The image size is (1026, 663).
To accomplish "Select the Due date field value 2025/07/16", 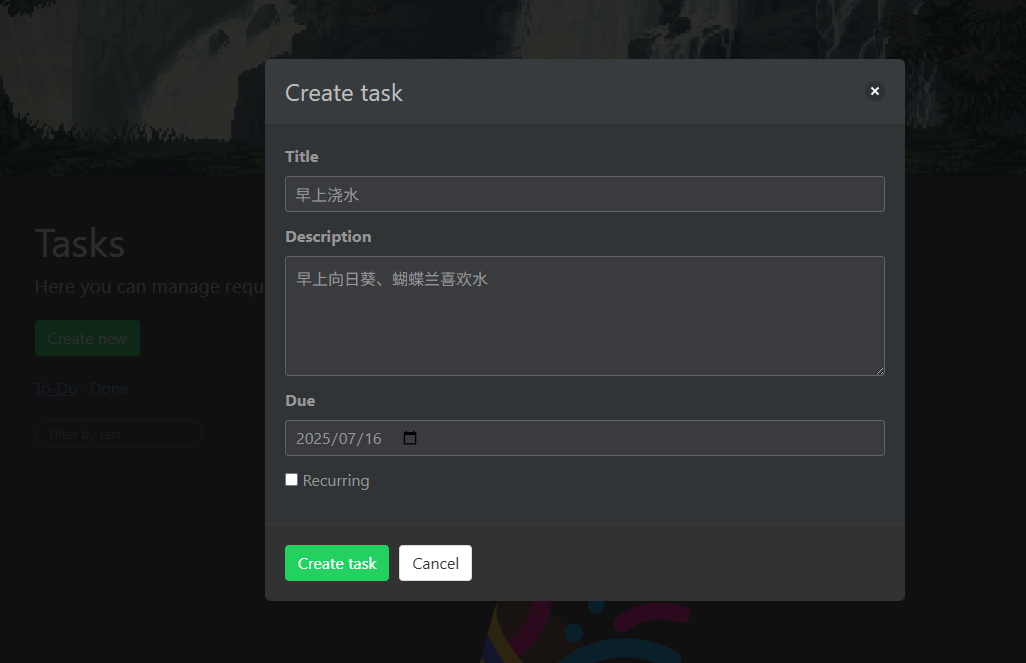I will pos(338,439).
